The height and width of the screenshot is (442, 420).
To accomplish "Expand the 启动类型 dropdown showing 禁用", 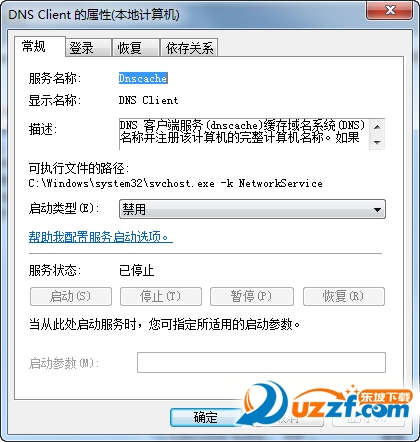I will (252, 209).
